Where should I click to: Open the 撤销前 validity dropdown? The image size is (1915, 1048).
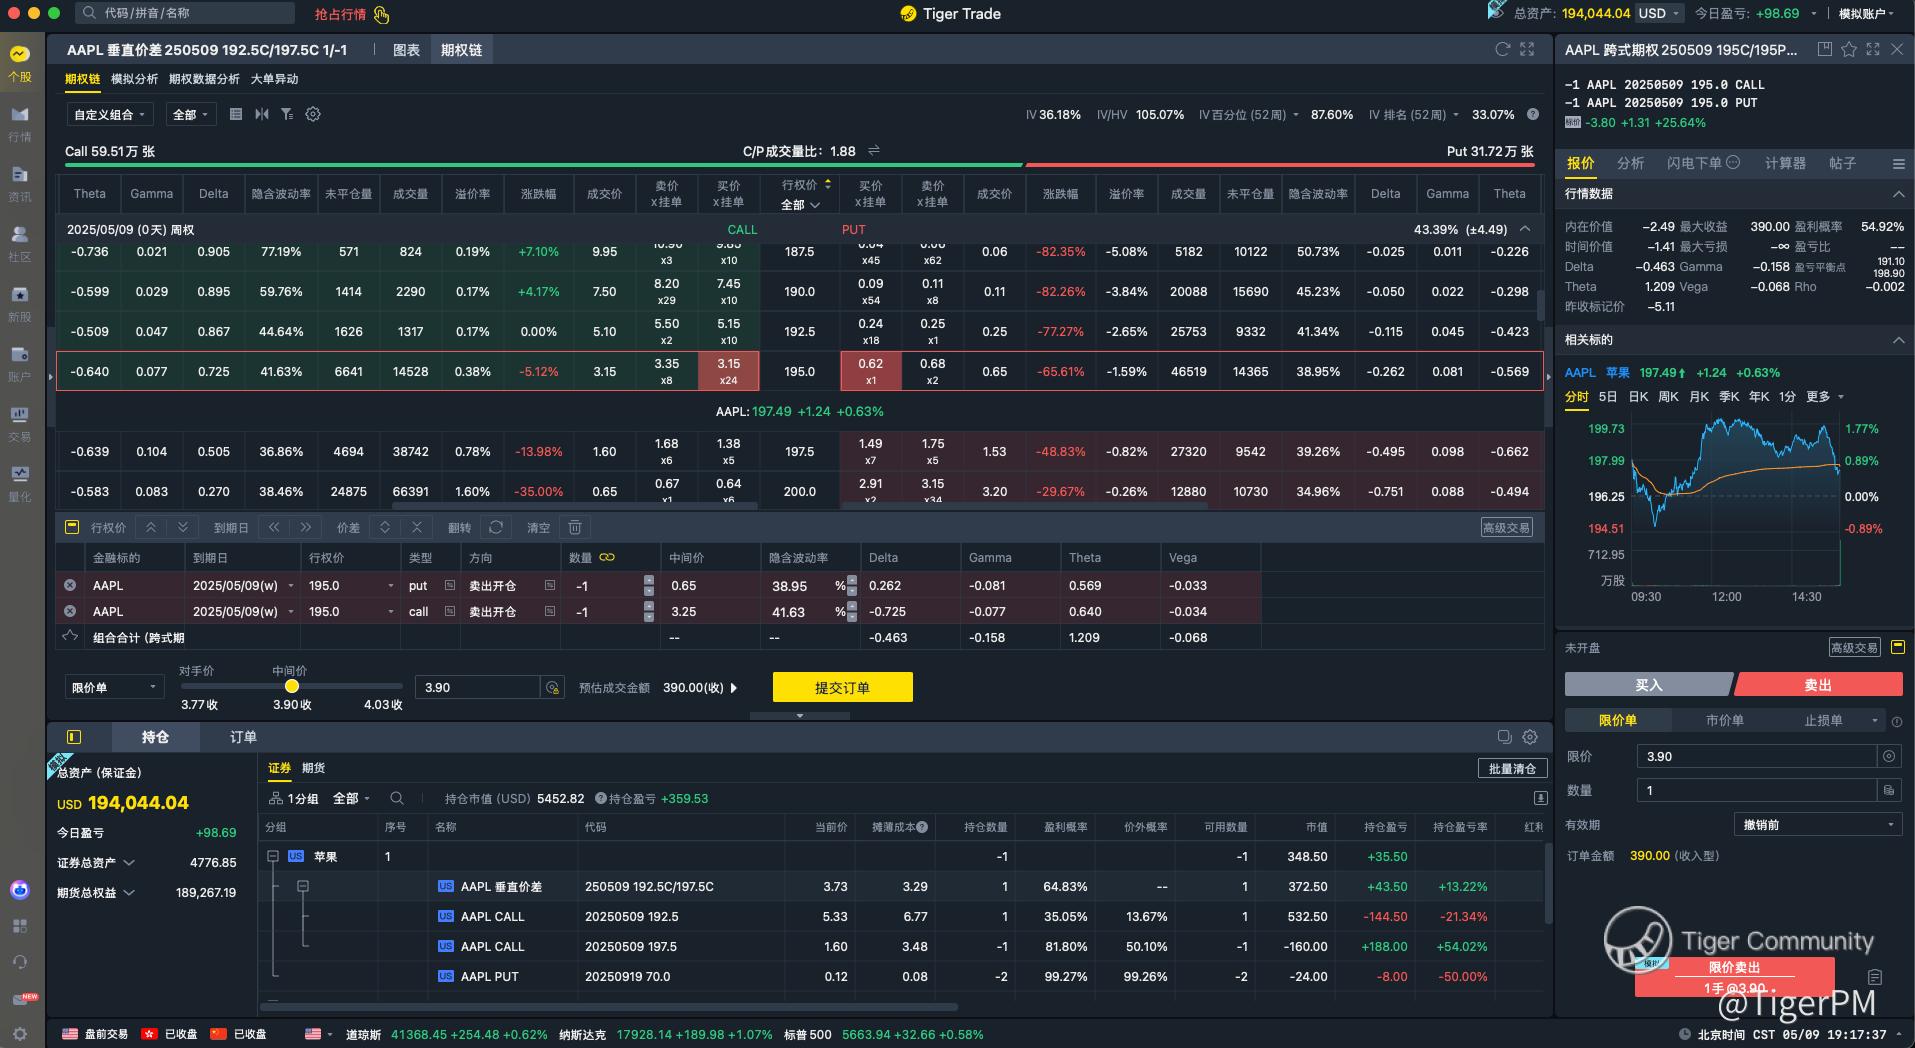pyautogui.click(x=1817, y=825)
